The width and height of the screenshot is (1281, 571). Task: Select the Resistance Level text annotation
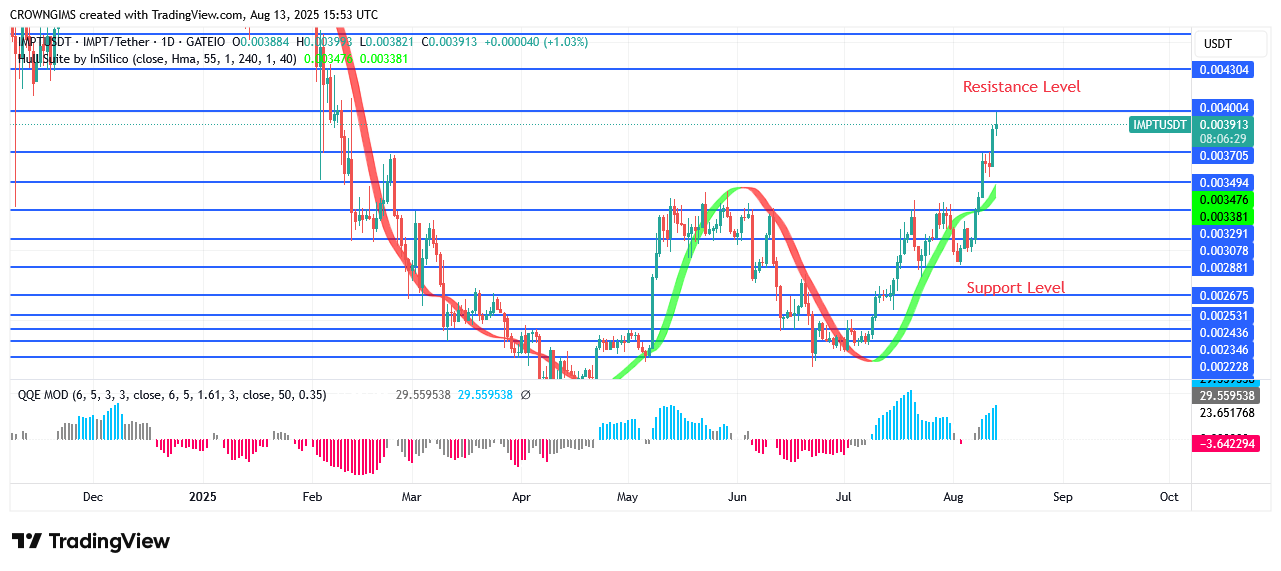(1021, 87)
